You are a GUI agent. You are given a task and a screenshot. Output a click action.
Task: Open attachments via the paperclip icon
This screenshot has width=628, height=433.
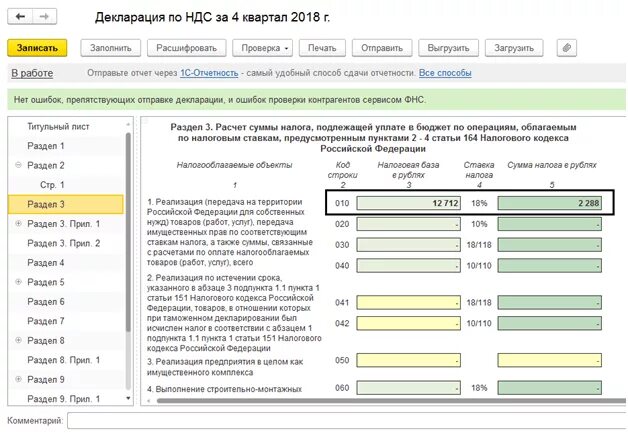tap(567, 48)
